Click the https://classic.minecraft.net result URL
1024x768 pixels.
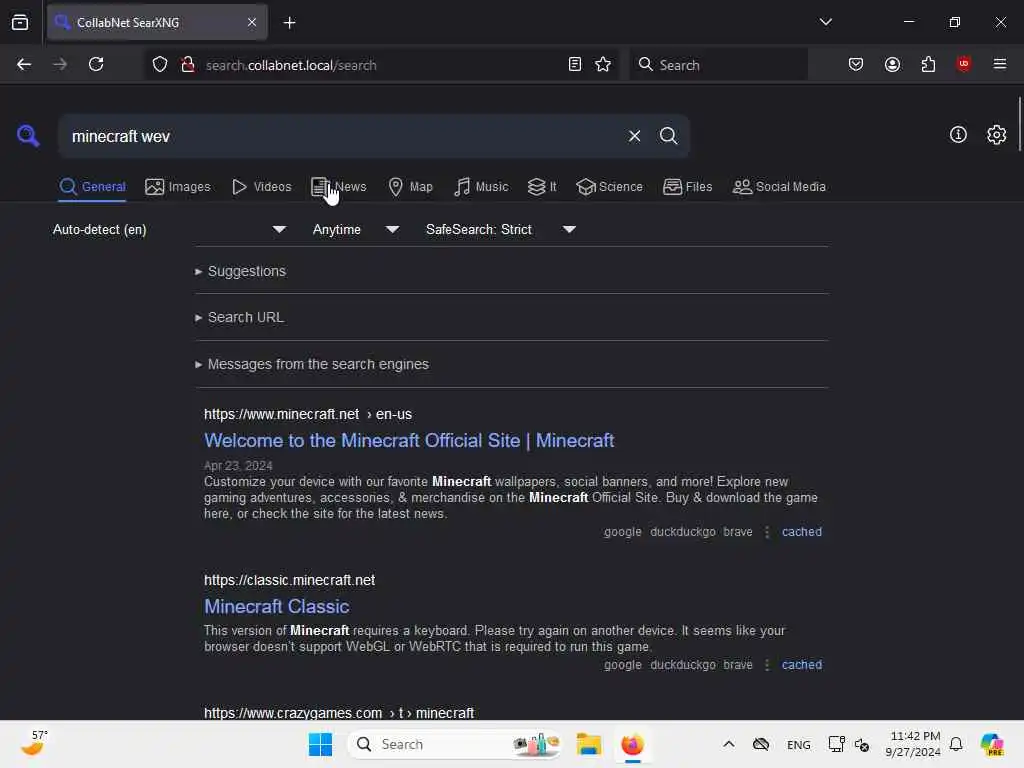click(289, 580)
